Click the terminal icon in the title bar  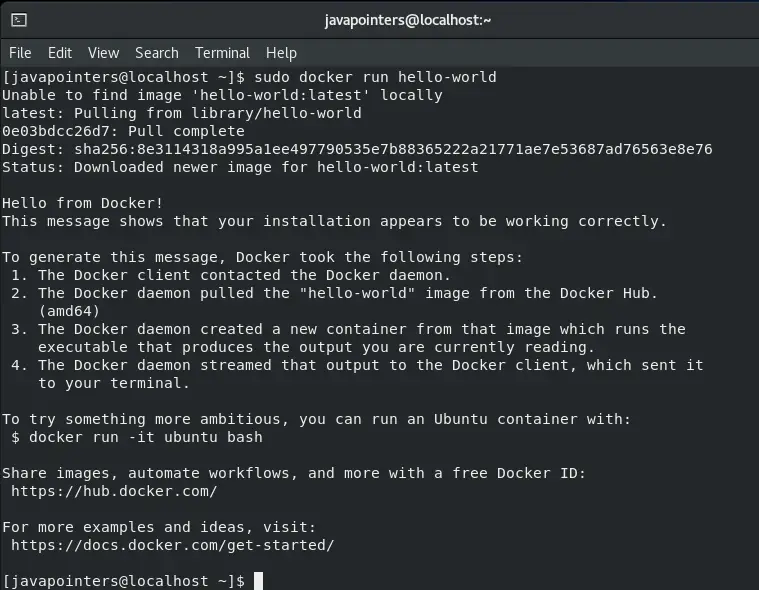click(x=19, y=20)
